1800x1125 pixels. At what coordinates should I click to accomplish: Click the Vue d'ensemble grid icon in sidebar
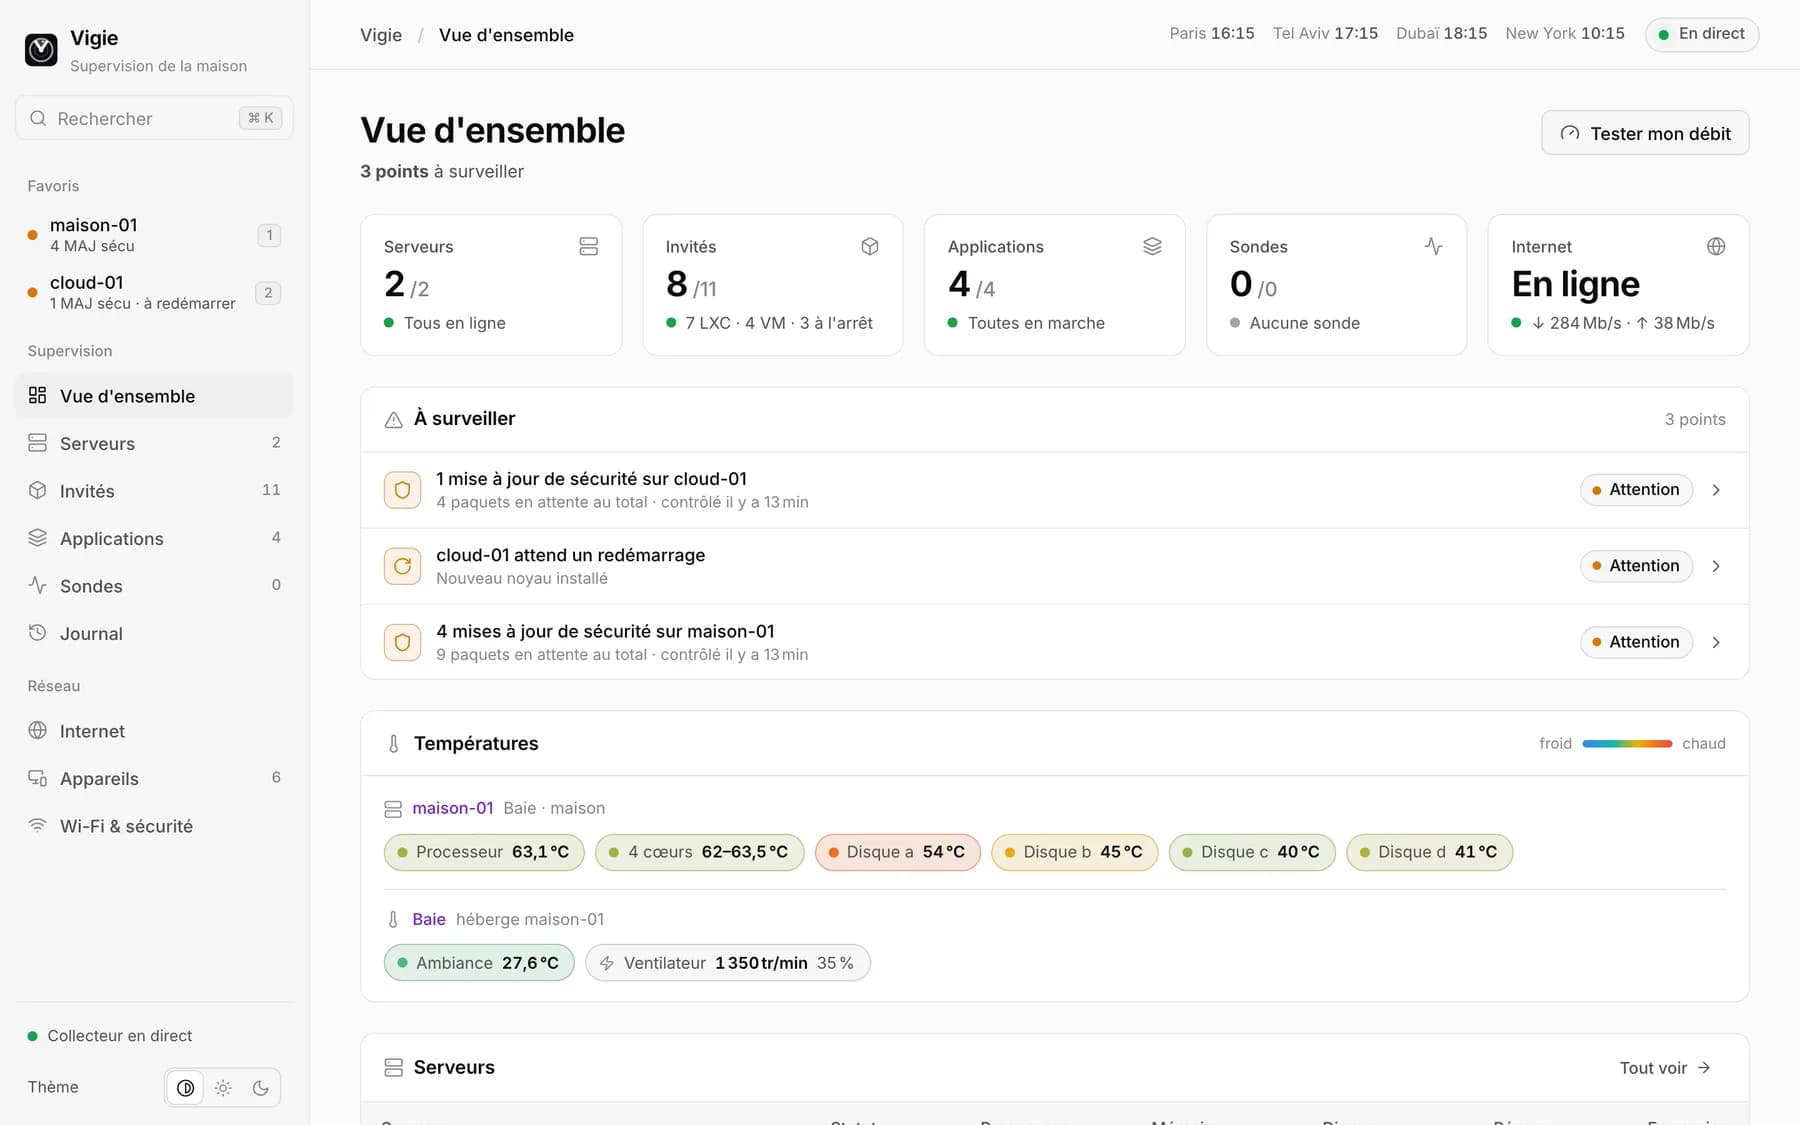point(38,395)
